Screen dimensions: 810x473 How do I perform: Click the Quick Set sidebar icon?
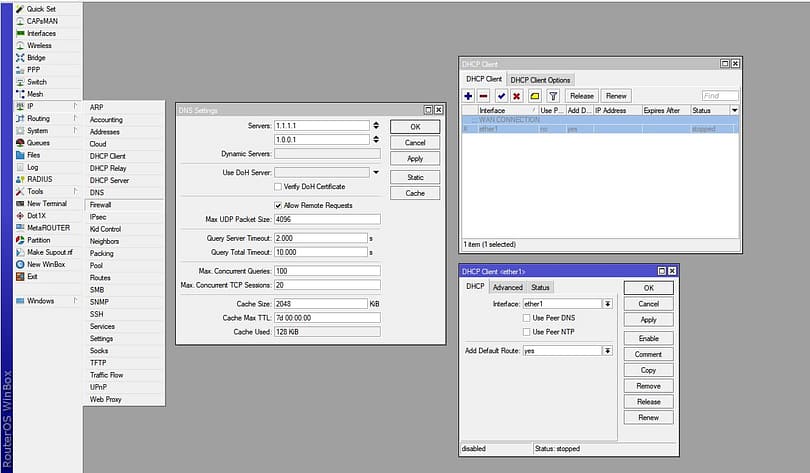(x=20, y=9)
